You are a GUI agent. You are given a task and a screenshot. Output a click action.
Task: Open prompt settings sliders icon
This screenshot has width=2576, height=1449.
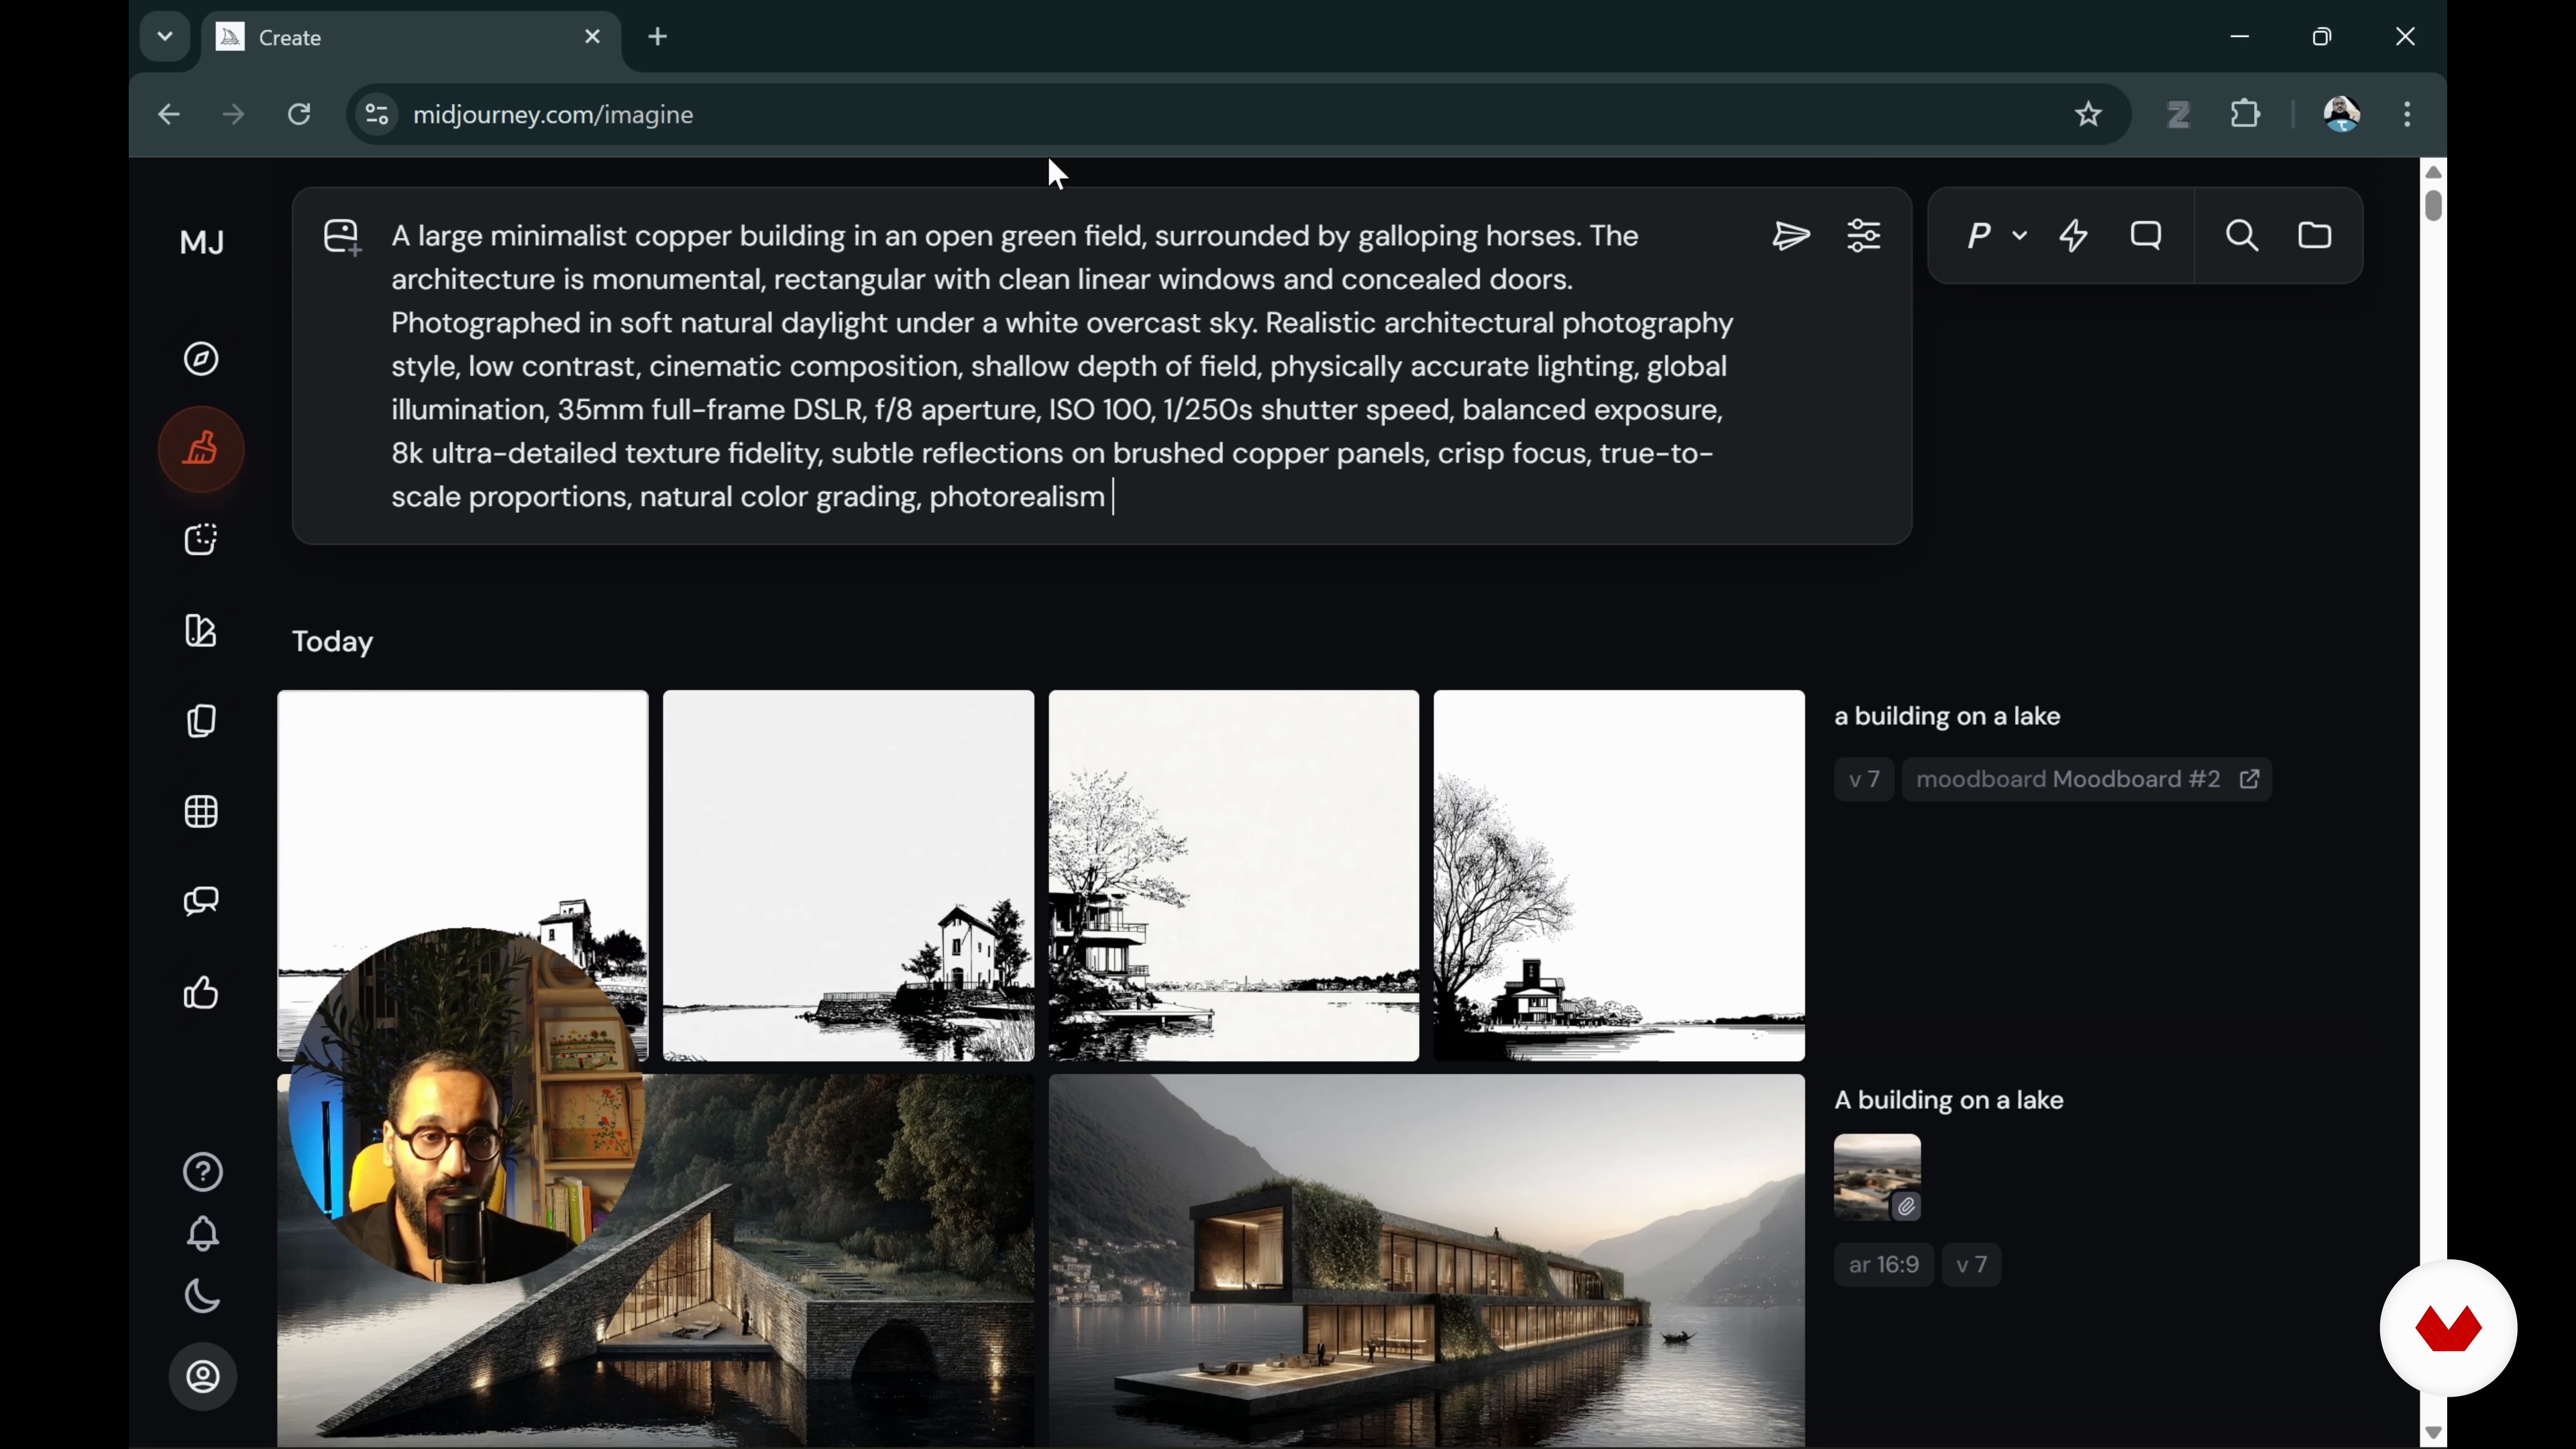[1865, 237]
